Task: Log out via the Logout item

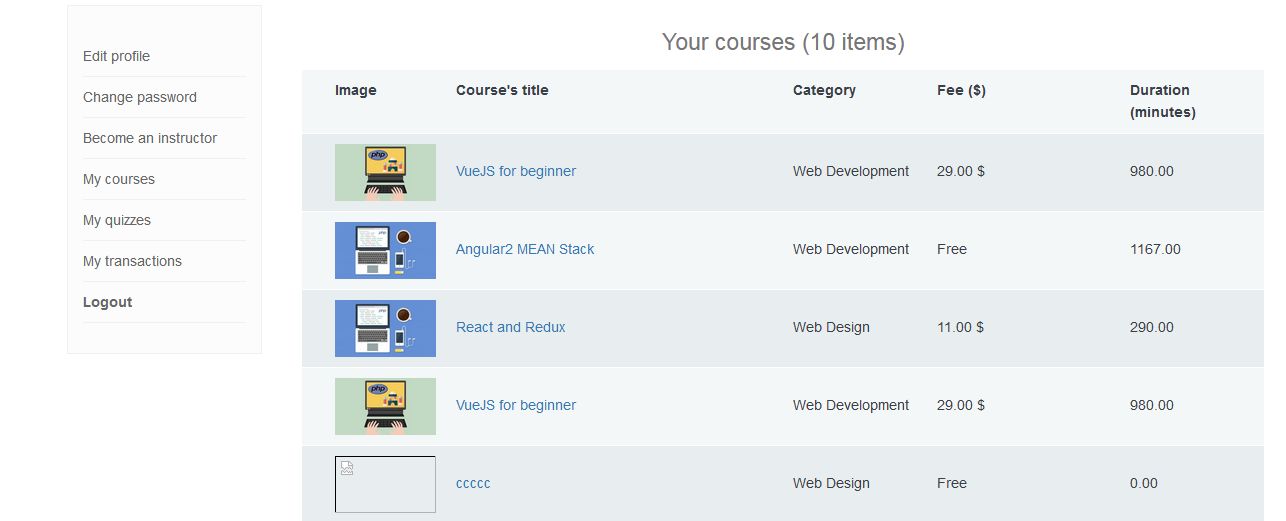Action: (x=108, y=302)
